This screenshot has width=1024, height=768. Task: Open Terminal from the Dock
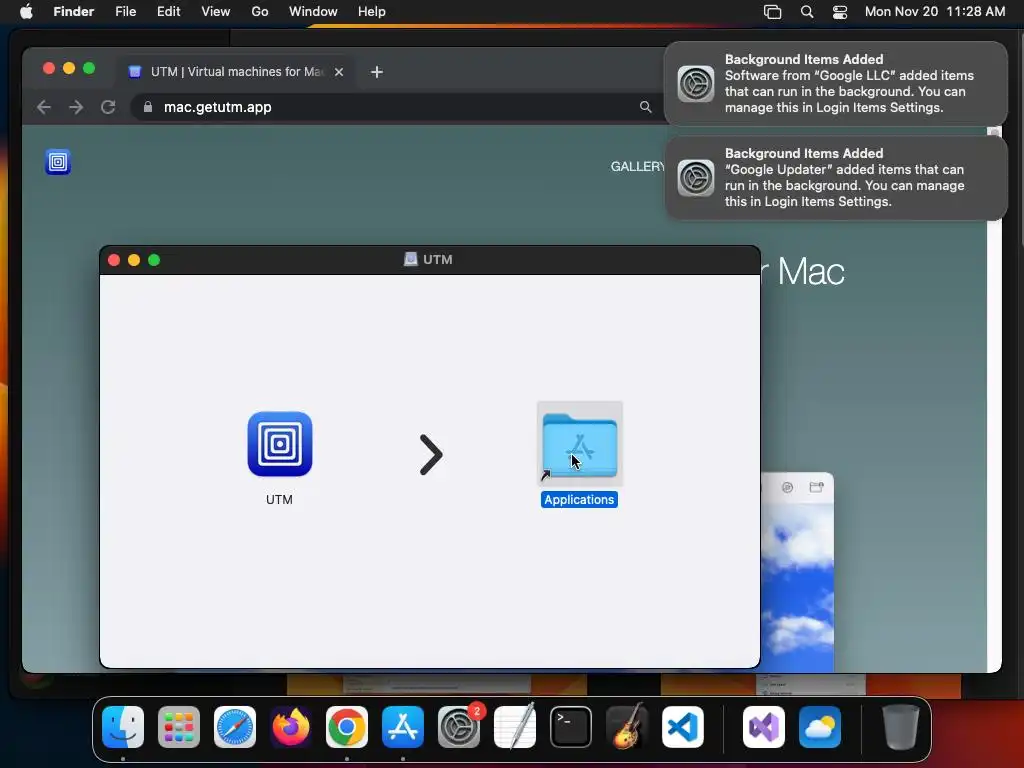point(571,727)
